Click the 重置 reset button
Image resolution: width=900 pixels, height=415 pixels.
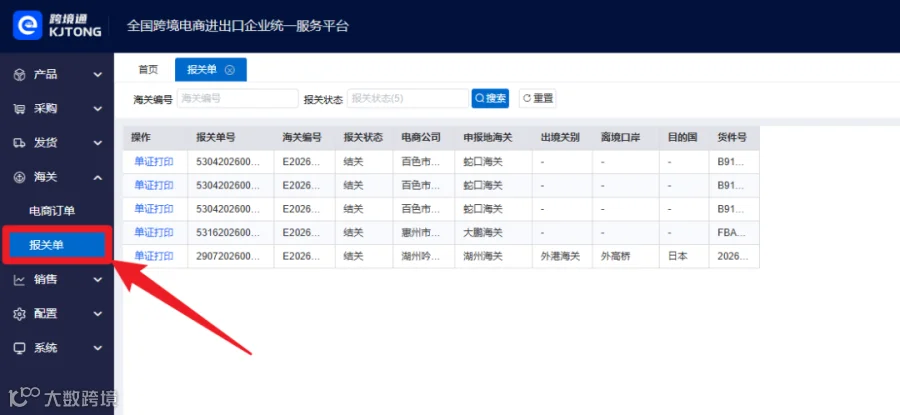coord(538,98)
